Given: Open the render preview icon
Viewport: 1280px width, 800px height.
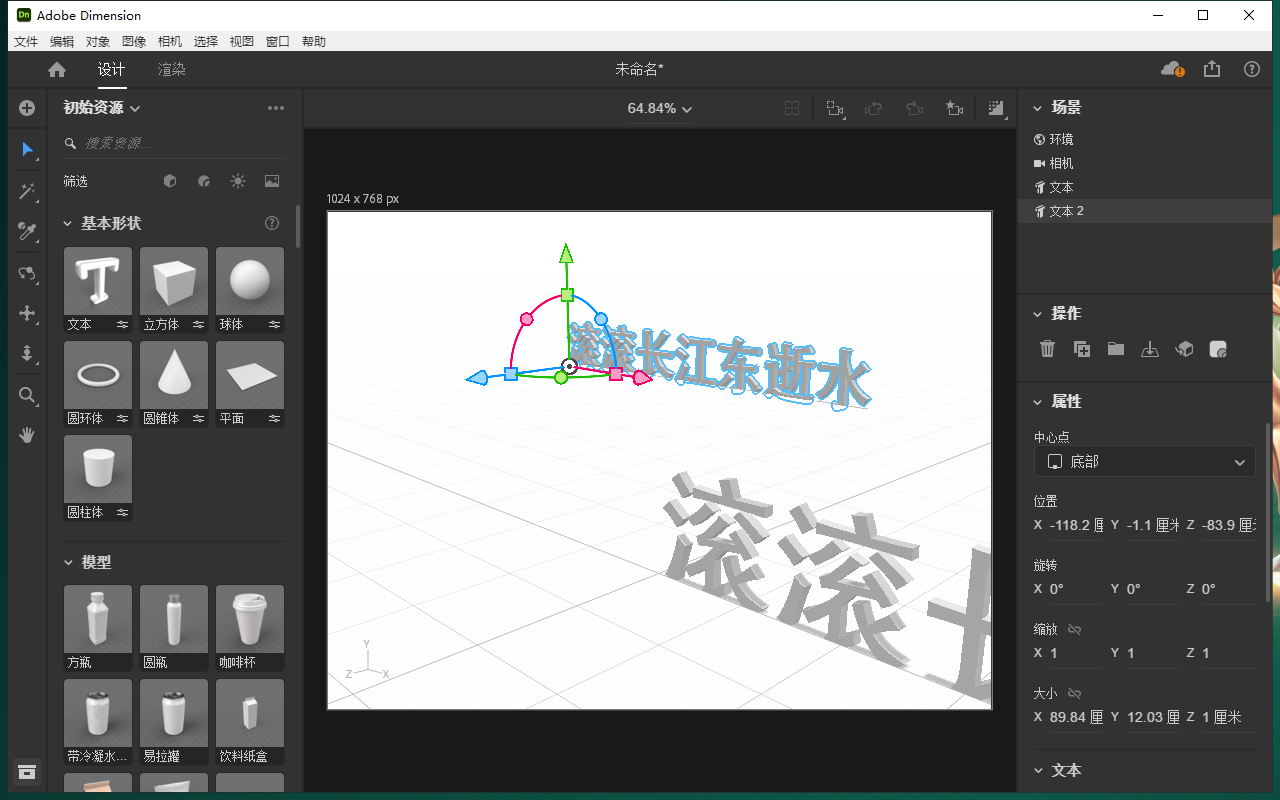Looking at the screenshot, I should click(996, 108).
